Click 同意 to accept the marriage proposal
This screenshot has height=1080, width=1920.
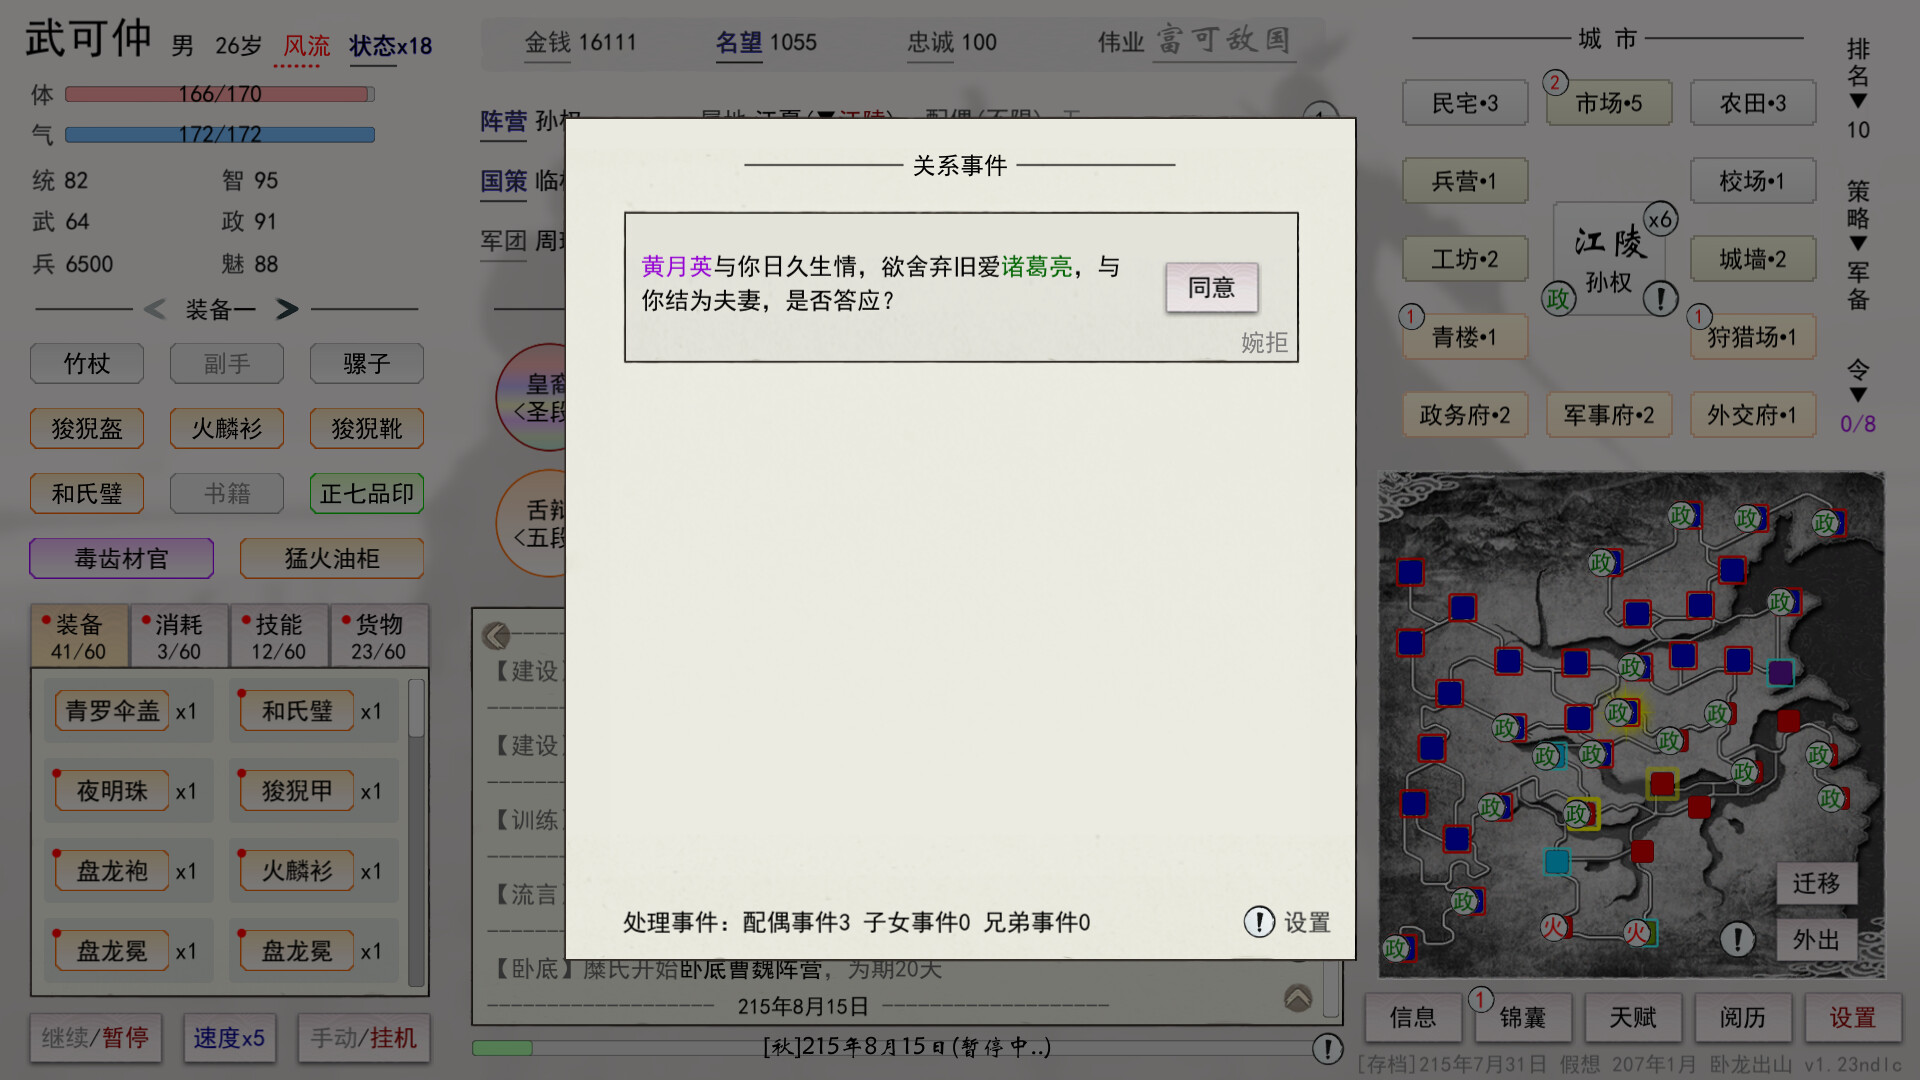[x=1211, y=288]
